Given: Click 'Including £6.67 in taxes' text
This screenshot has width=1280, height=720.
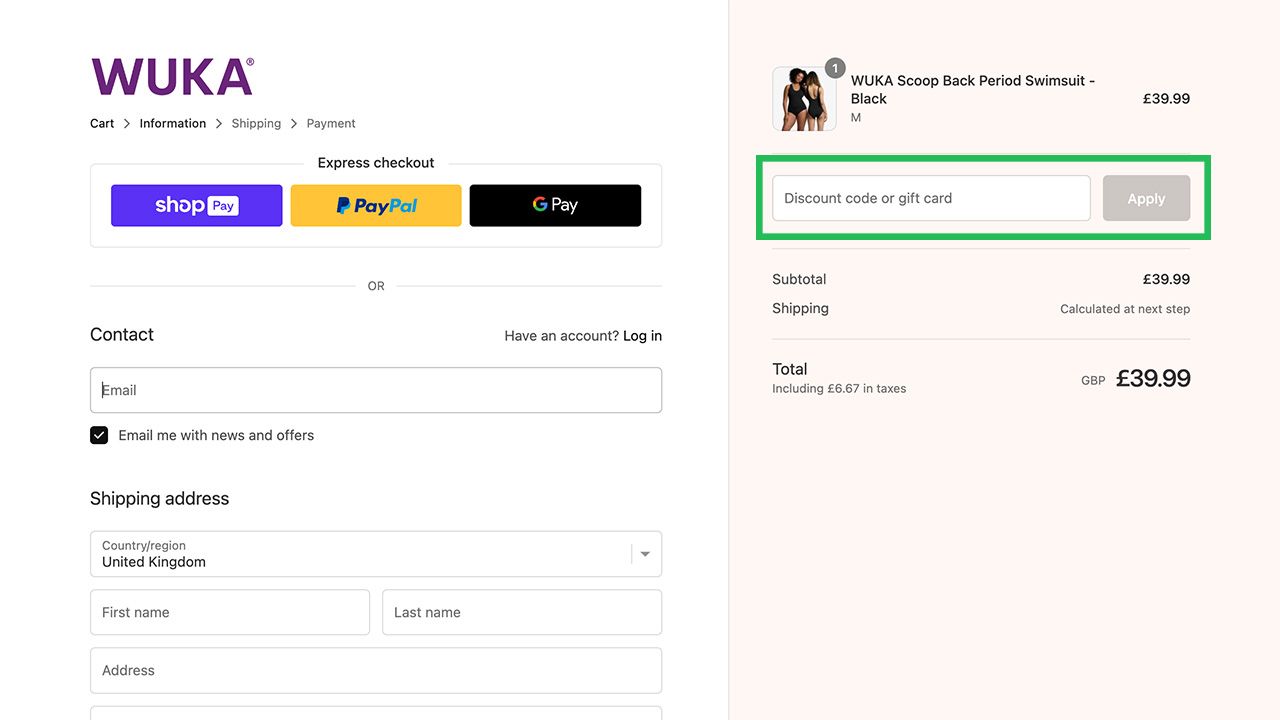Looking at the screenshot, I should coord(839,389).
